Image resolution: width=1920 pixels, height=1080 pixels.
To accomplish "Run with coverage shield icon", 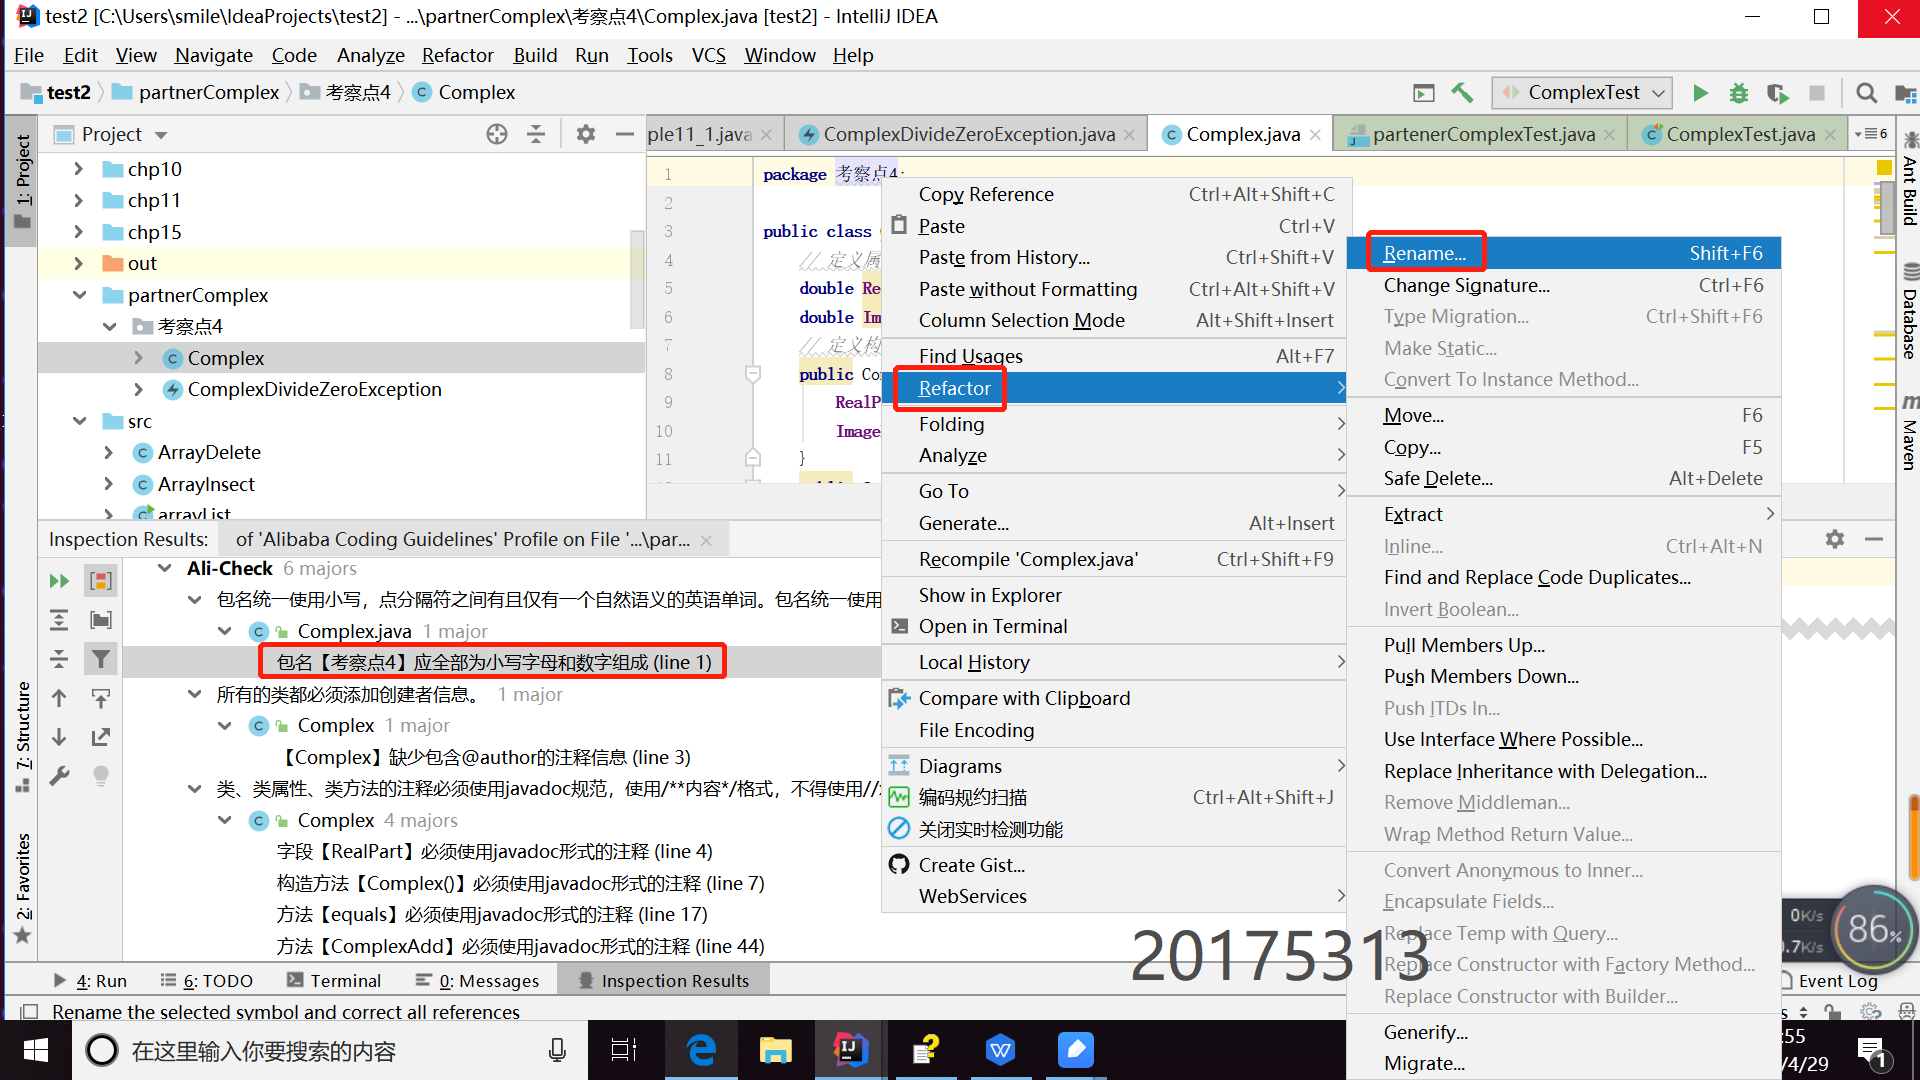I will (x=1777, y=93).
